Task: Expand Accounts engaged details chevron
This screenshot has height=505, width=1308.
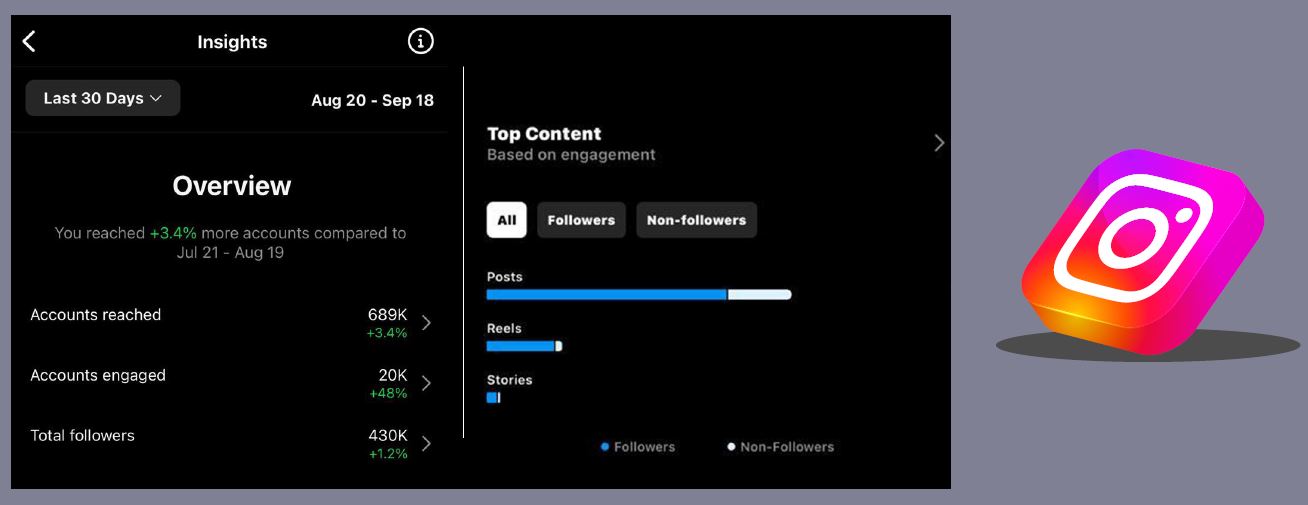Action: (x=427, y=383)
